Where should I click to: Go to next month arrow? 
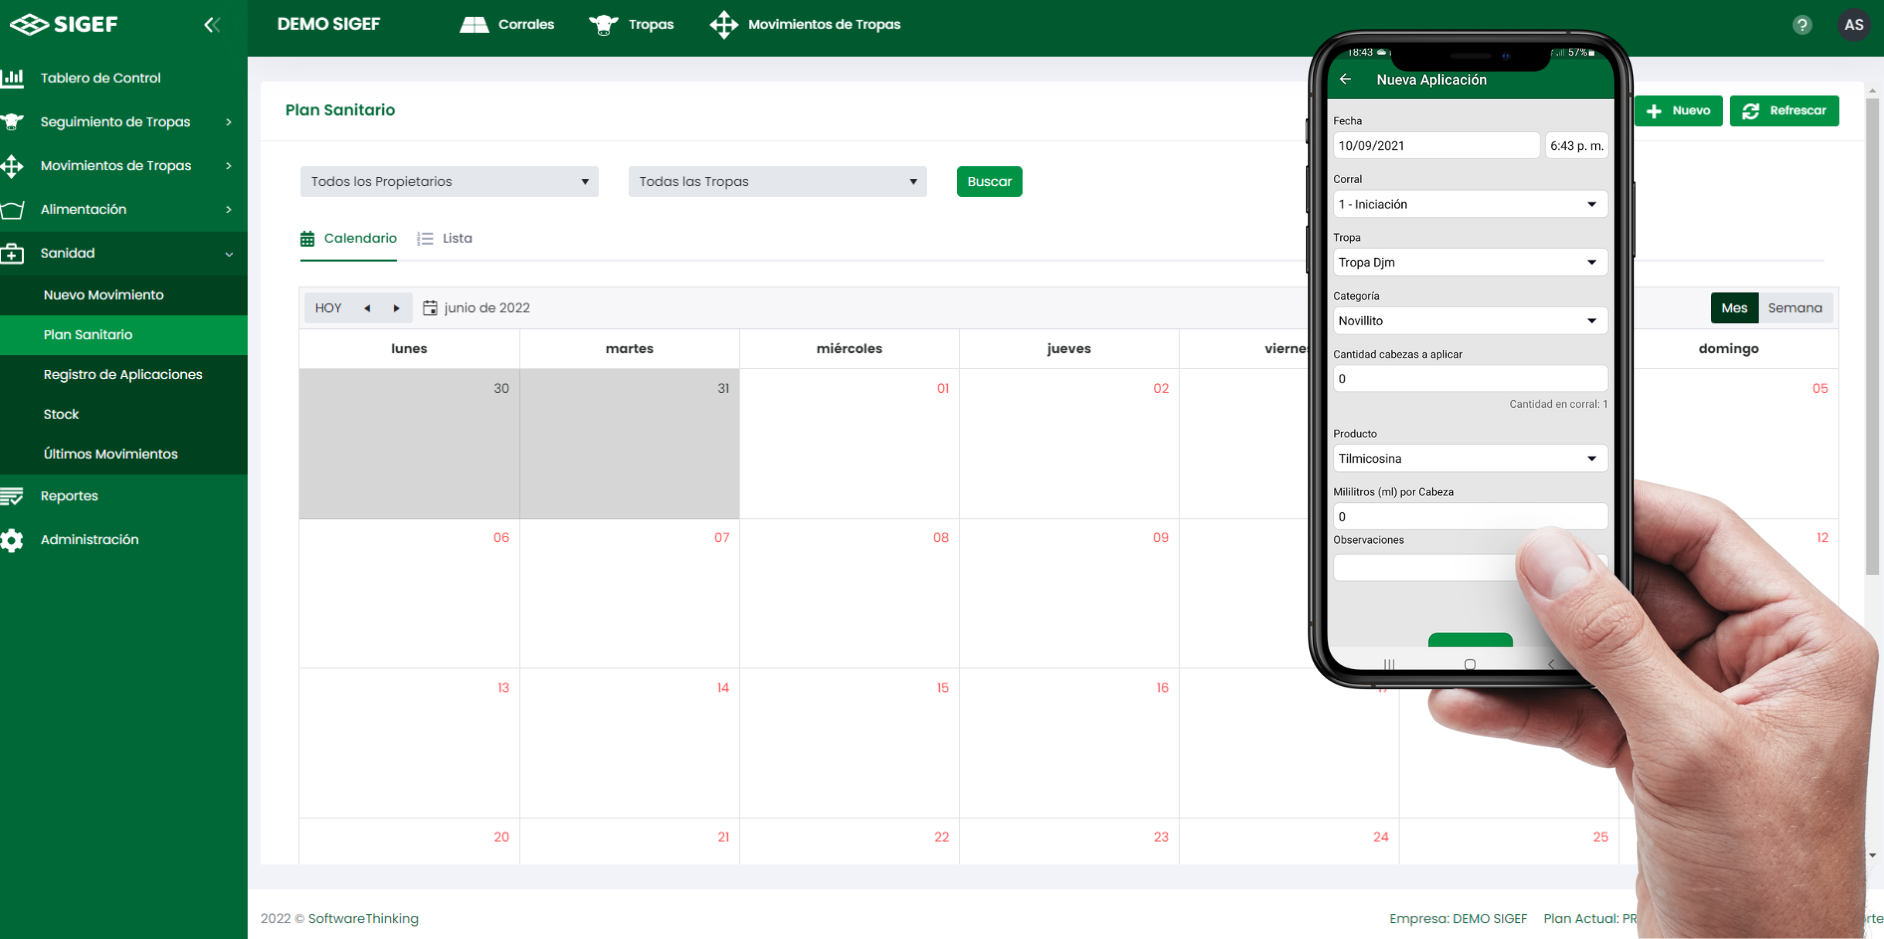point(396,308)
